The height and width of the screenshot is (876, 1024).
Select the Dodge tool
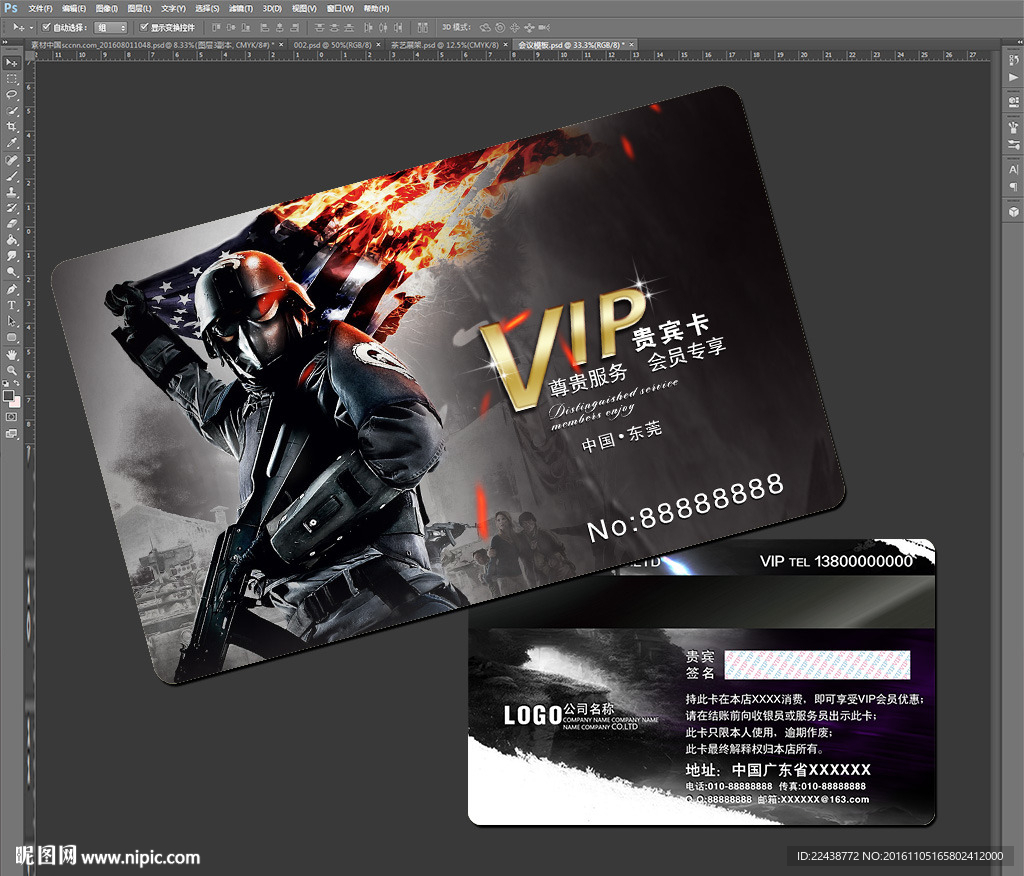point(12,272)
